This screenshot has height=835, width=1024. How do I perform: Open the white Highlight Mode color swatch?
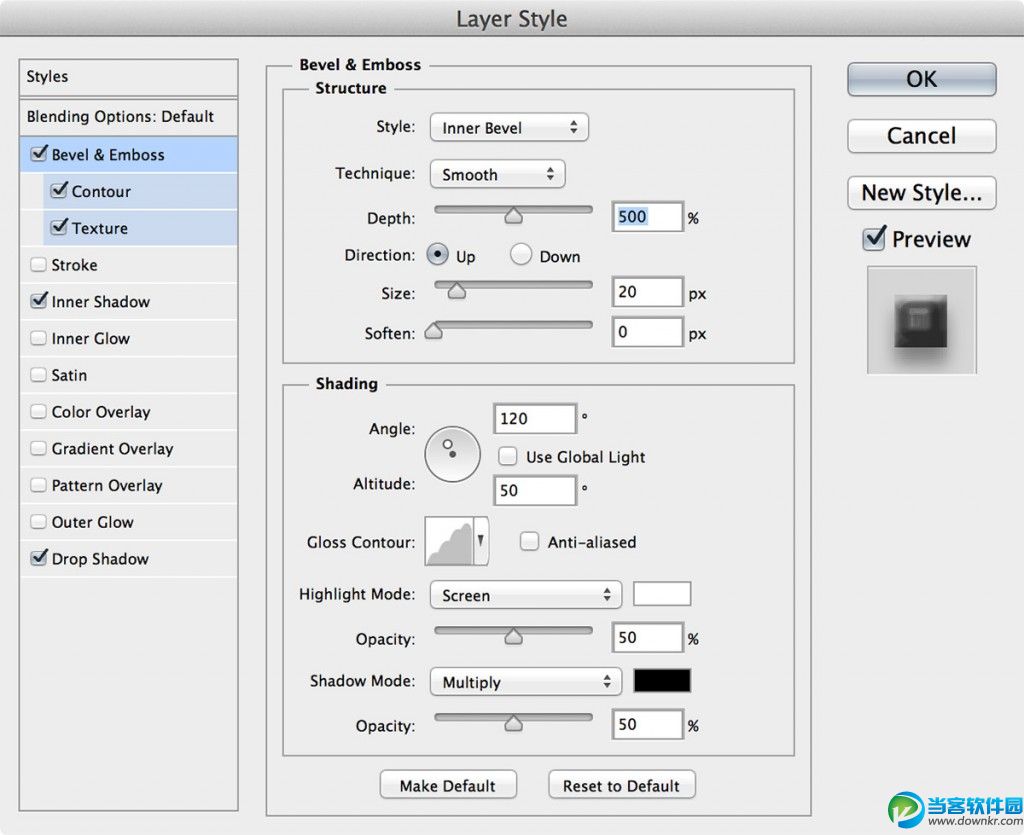(x=662, y=594)
